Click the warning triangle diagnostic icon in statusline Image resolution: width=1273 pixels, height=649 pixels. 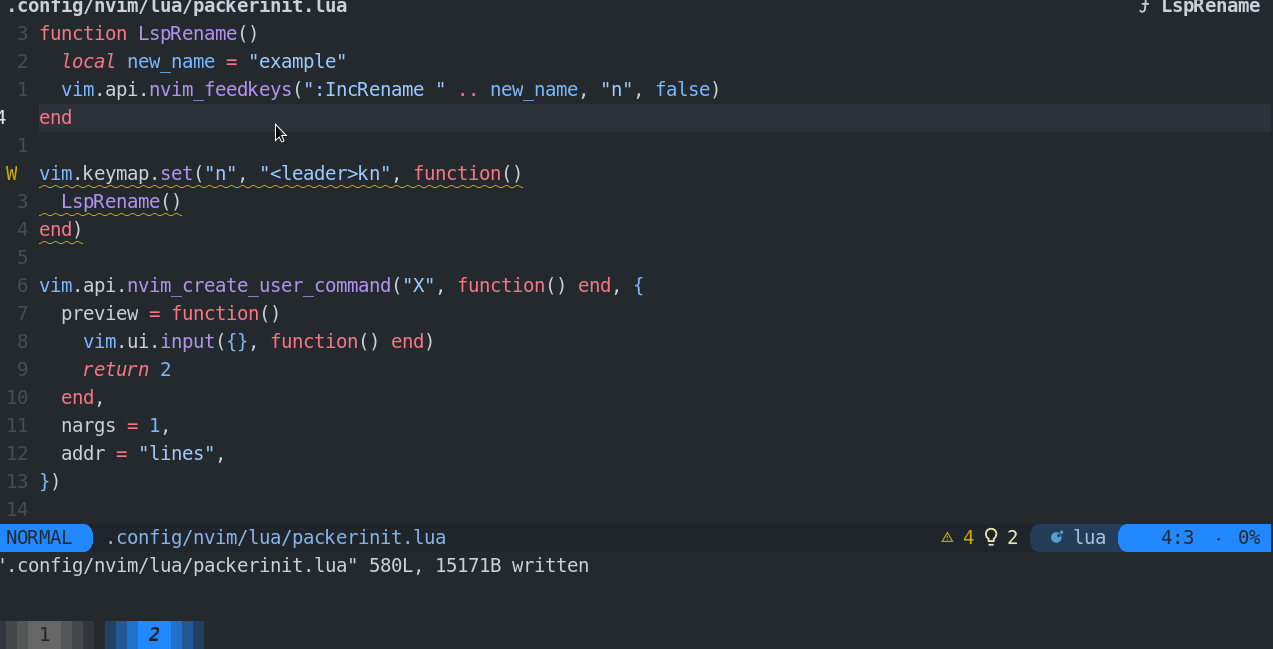[947, 537]
